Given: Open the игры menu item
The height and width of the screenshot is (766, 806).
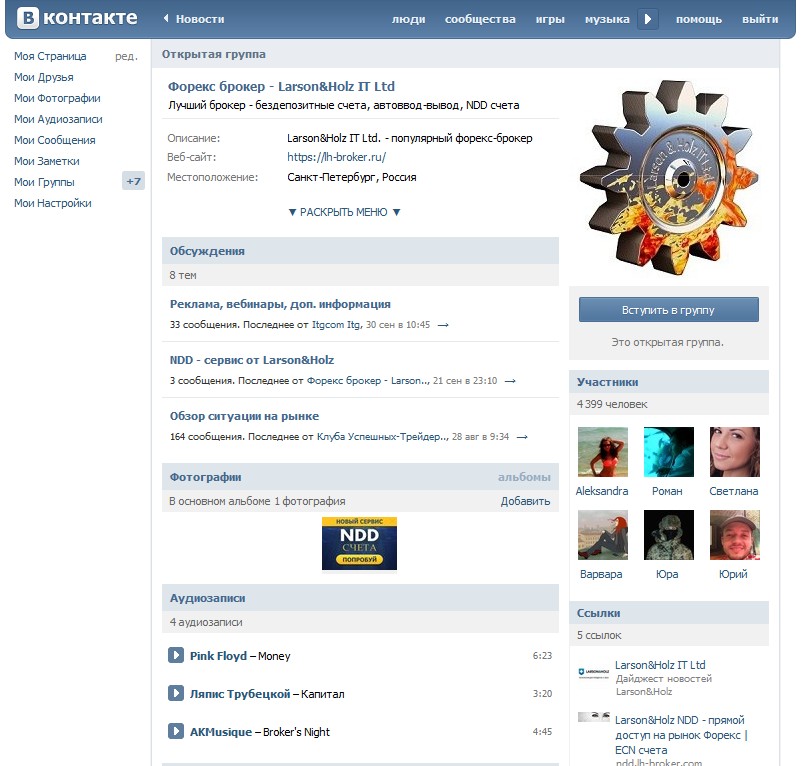Looking at the screenshot, I should click(x=550, y=20).
